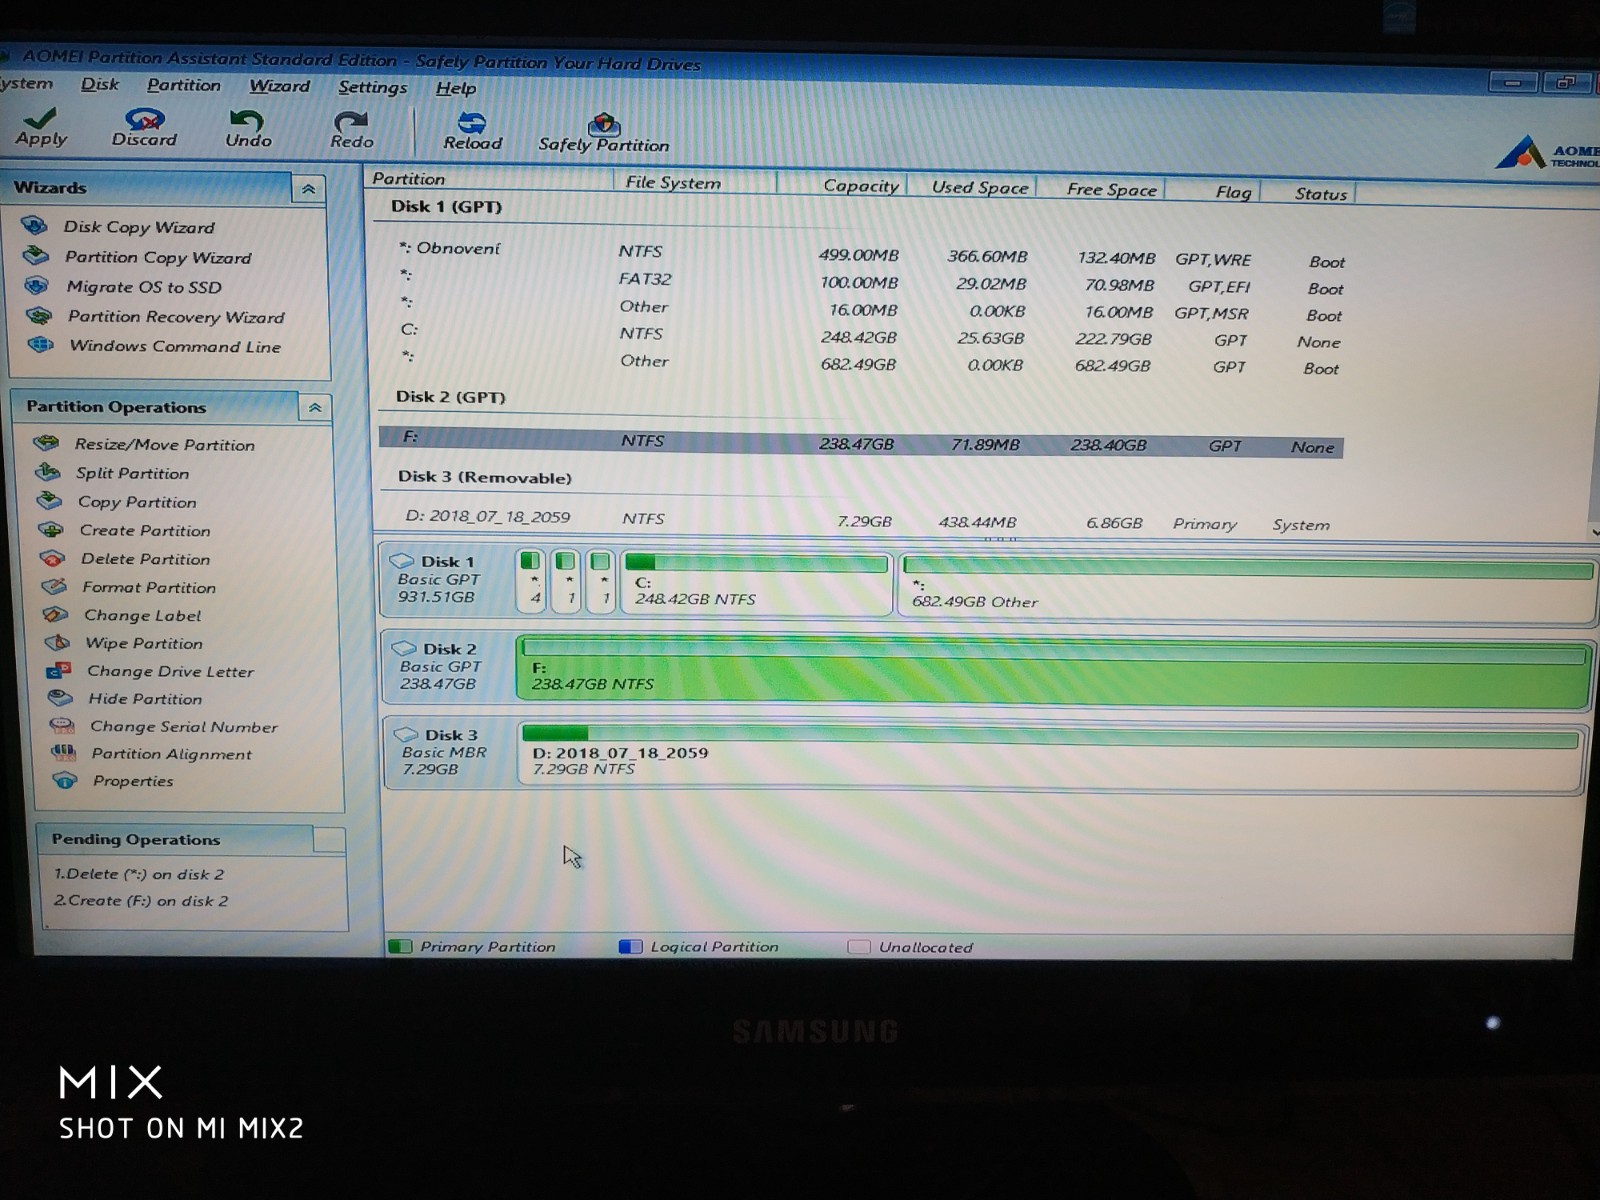This screenshot has height=1200, width=1600.
Task: Click the Disk 3 Basic MBR label block
Action: click(450, 752)
